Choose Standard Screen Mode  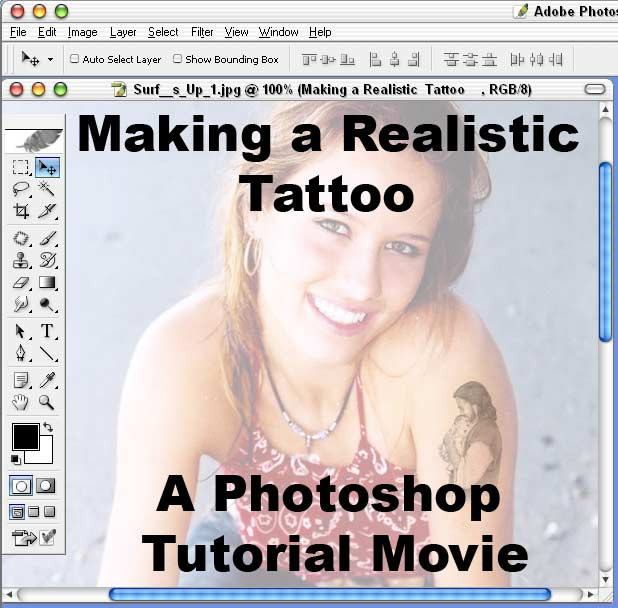coord(17,512)
